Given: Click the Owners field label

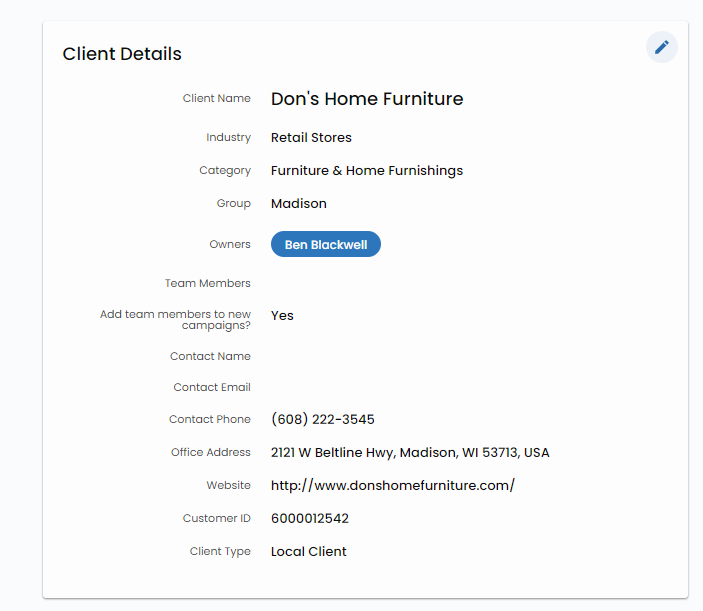Looking at the screenshot, I should pos(229,245).
